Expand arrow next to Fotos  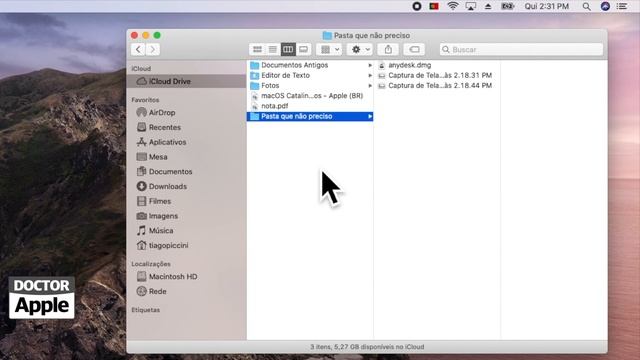coord(370,85)
